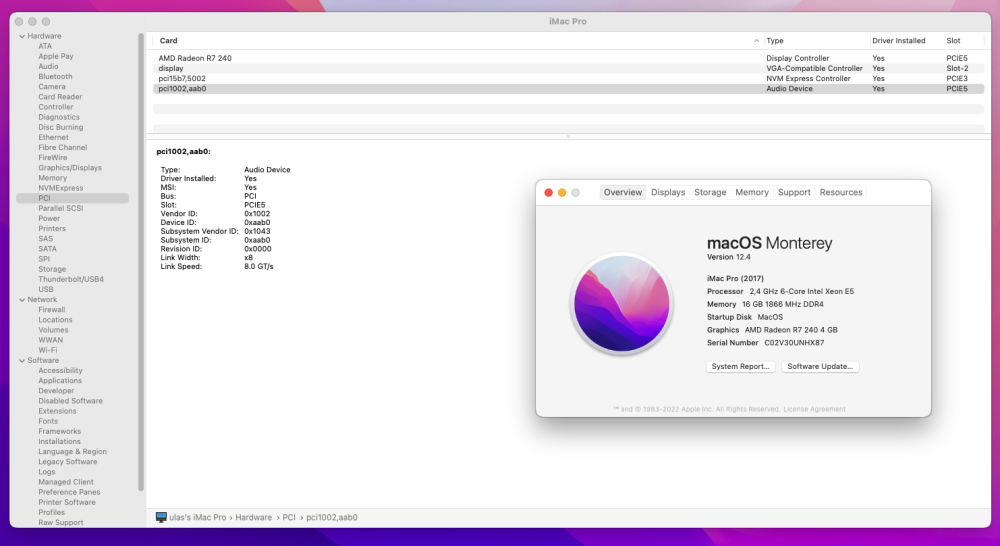Select Disc Burning in sidebar
1000x546 pixels.
point(61,128)
